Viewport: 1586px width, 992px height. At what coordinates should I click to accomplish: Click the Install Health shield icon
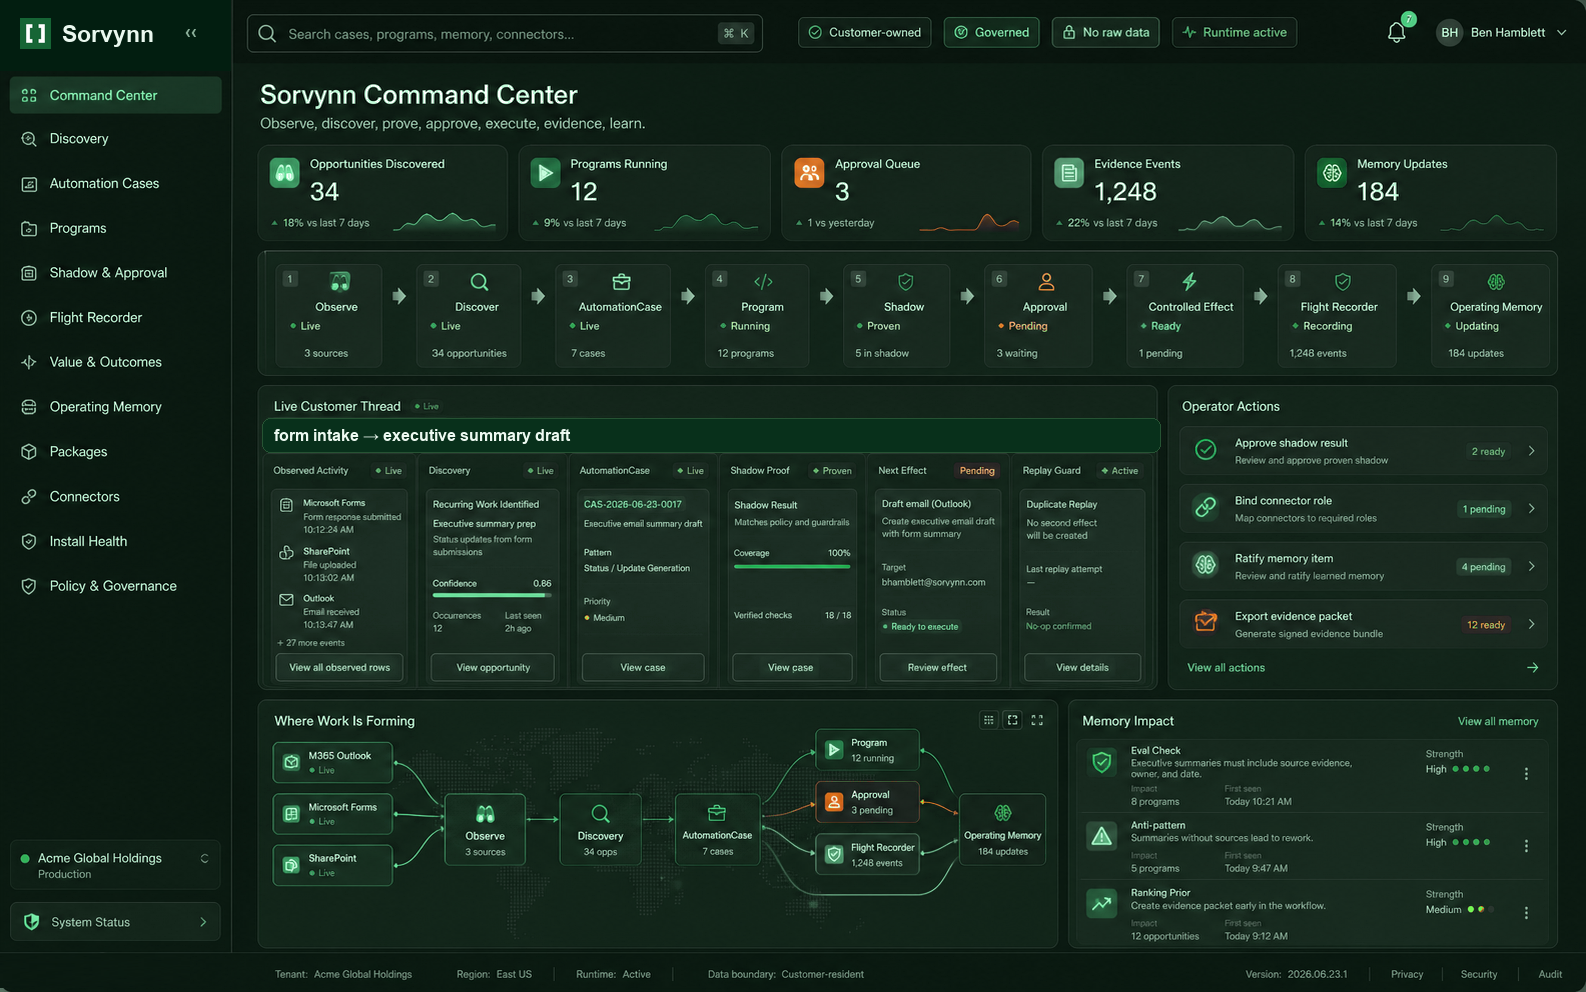29,541
